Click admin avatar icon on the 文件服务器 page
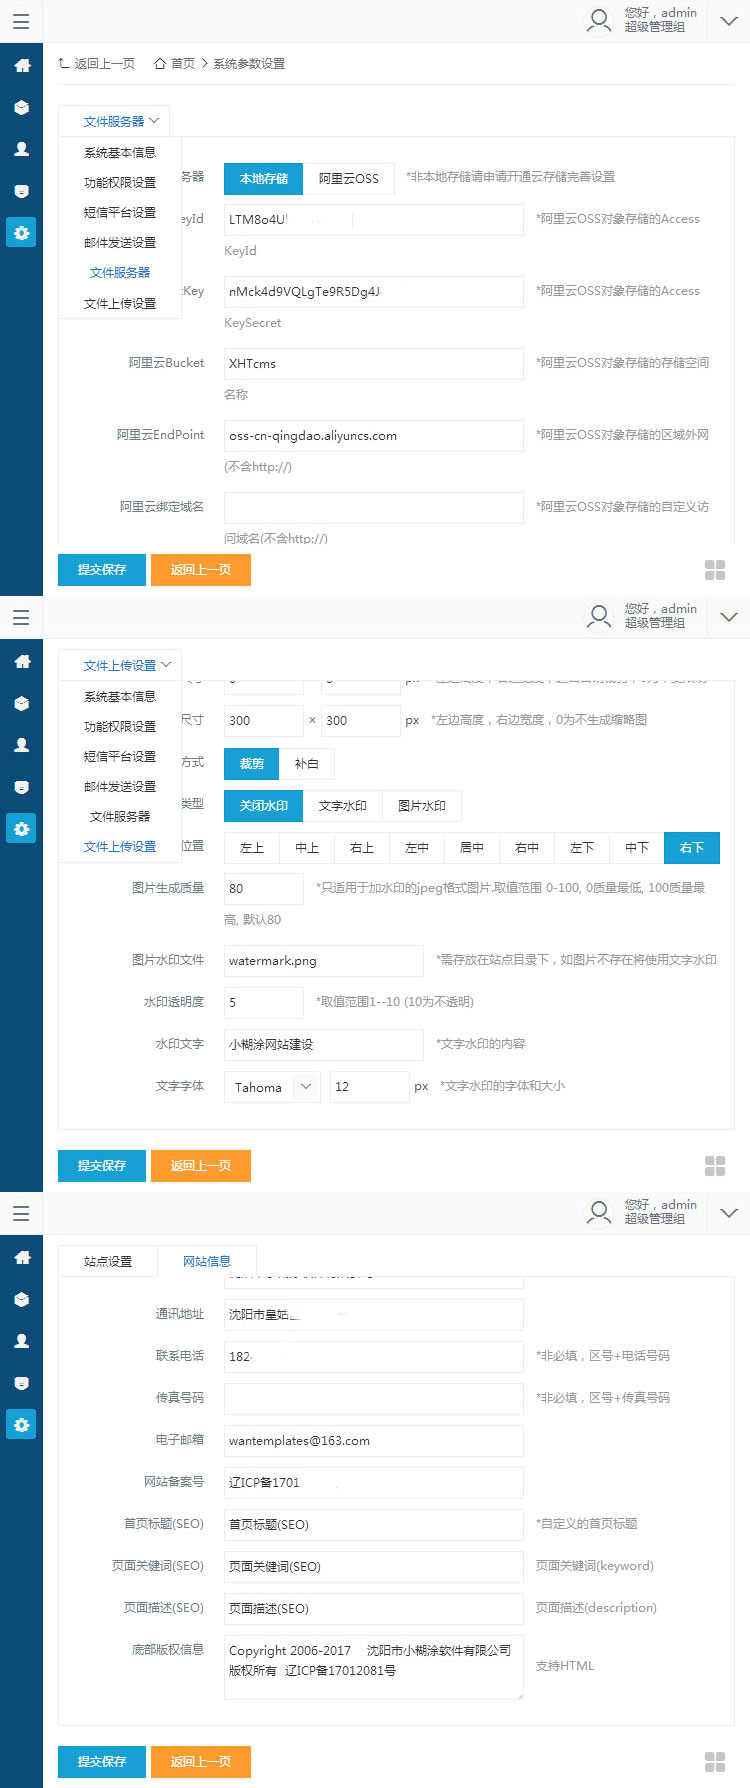This screenshot has width=750, height=1788. pos(599,21)
